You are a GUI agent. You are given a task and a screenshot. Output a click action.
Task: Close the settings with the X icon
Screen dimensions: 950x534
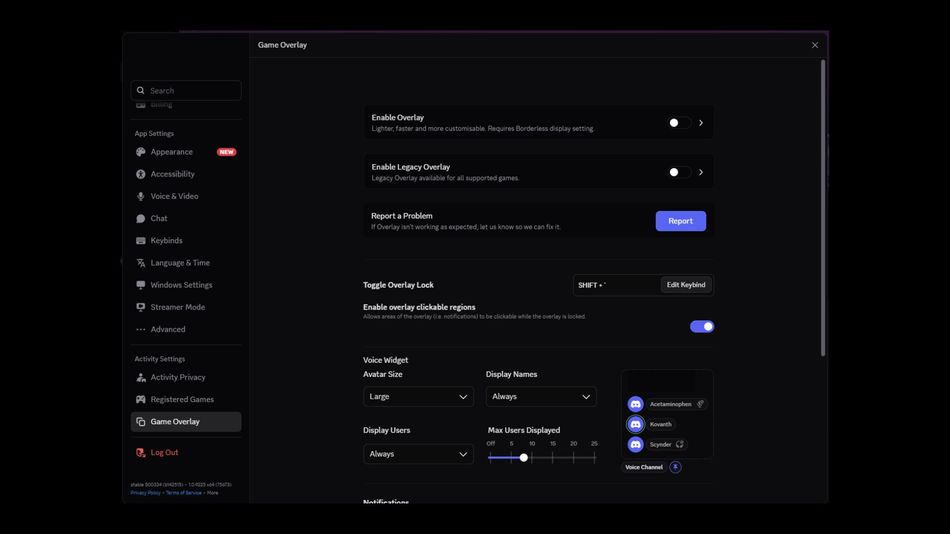click(815, 45)
